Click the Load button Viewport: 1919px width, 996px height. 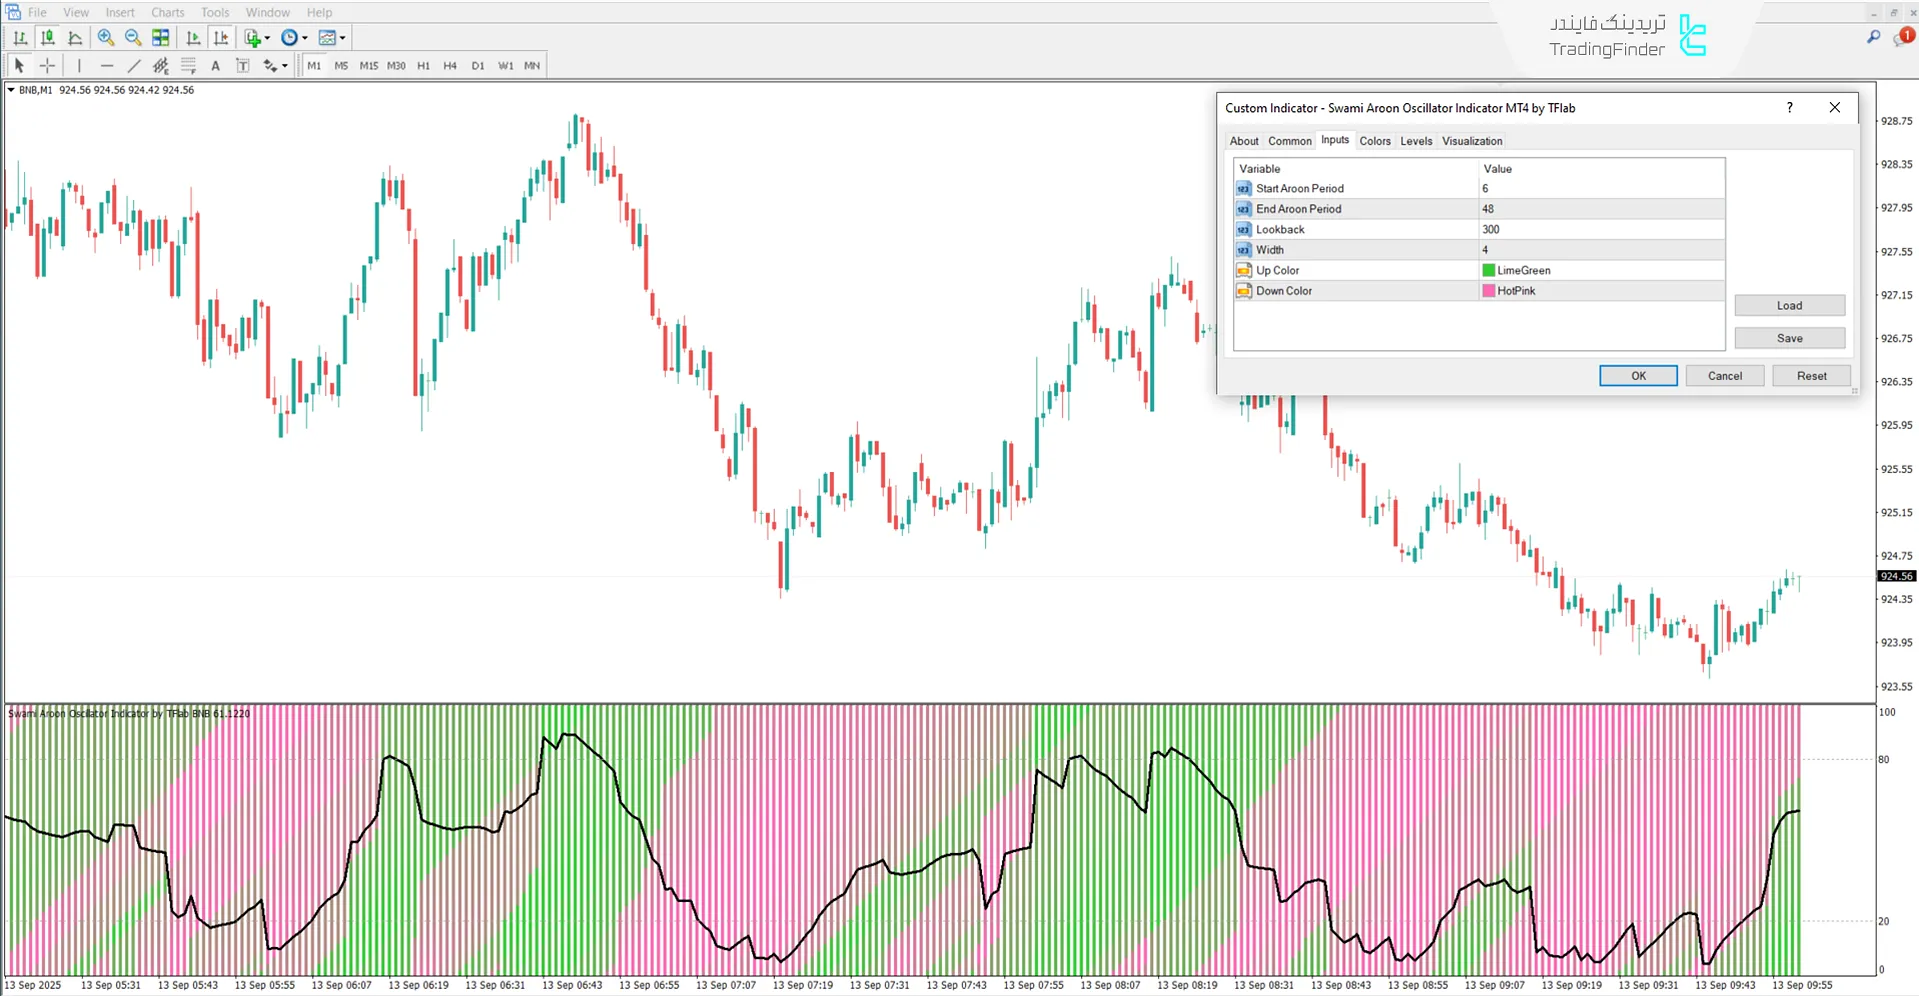(x=1789, y=306)
